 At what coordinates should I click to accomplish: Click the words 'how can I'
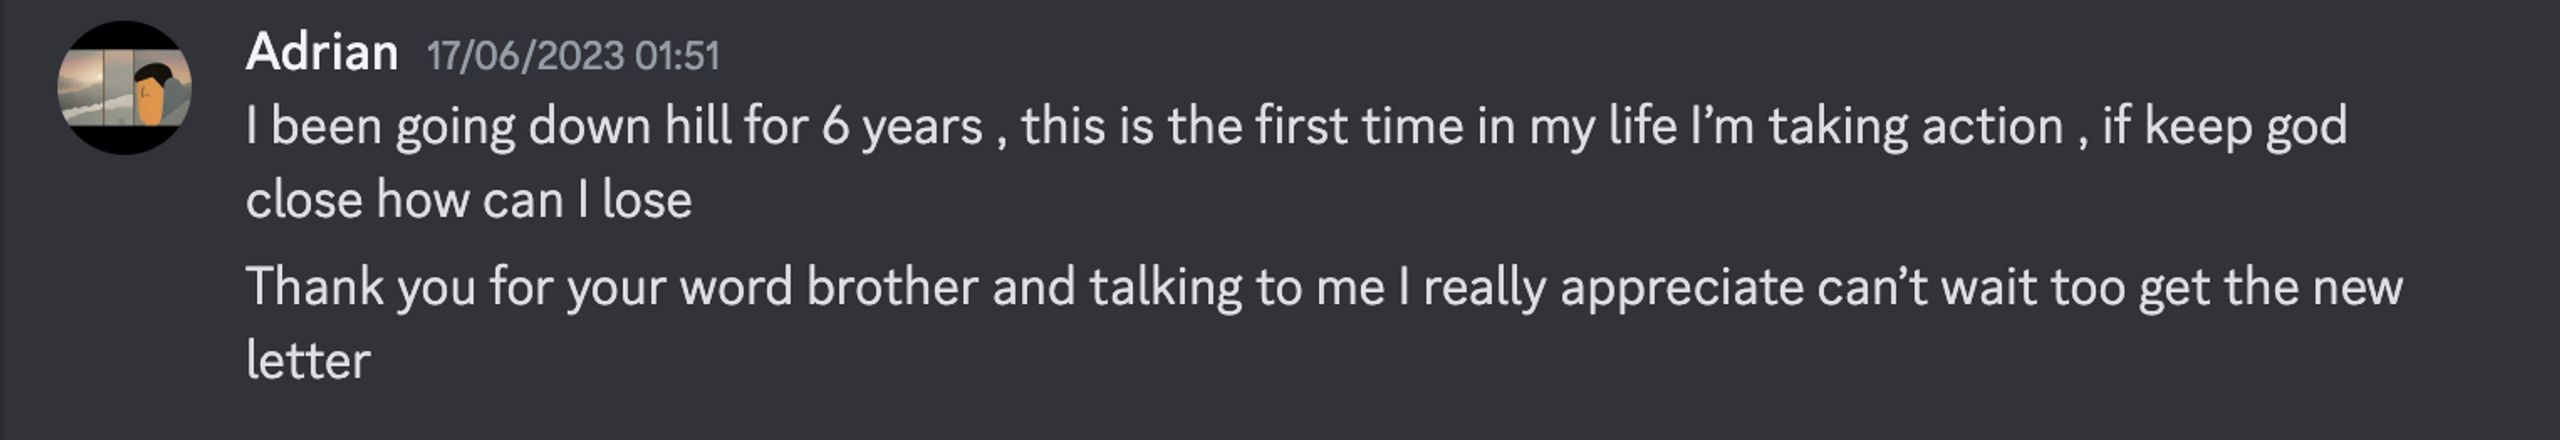coord(482,201)
